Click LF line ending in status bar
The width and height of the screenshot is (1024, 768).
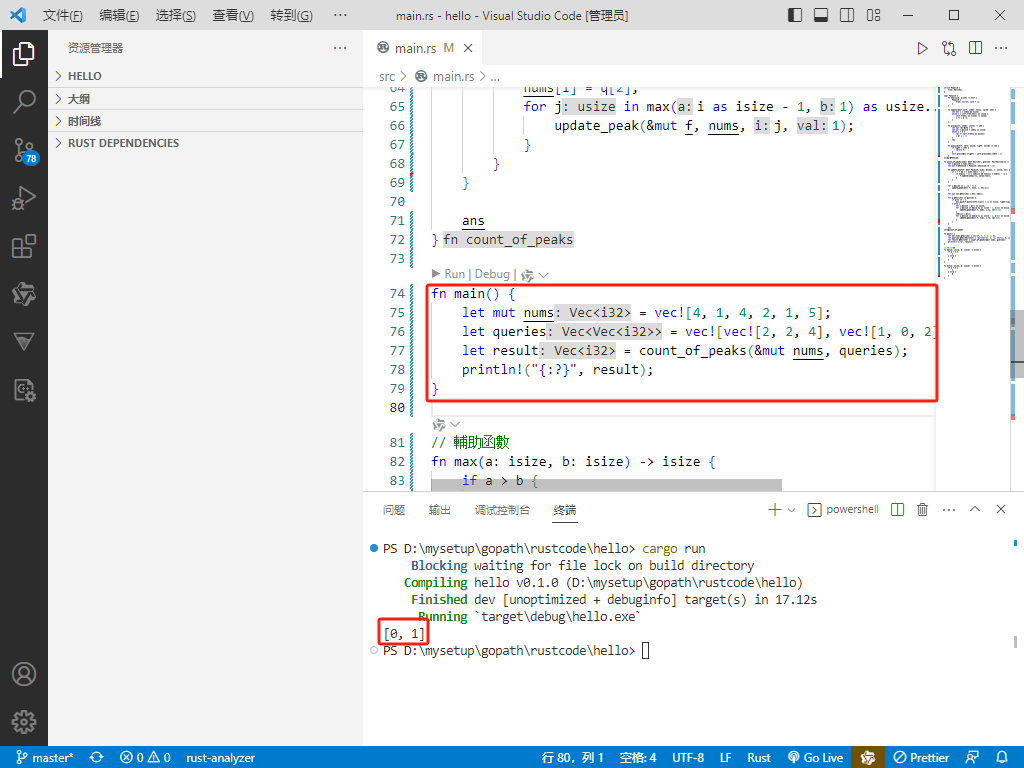point(726,758)
